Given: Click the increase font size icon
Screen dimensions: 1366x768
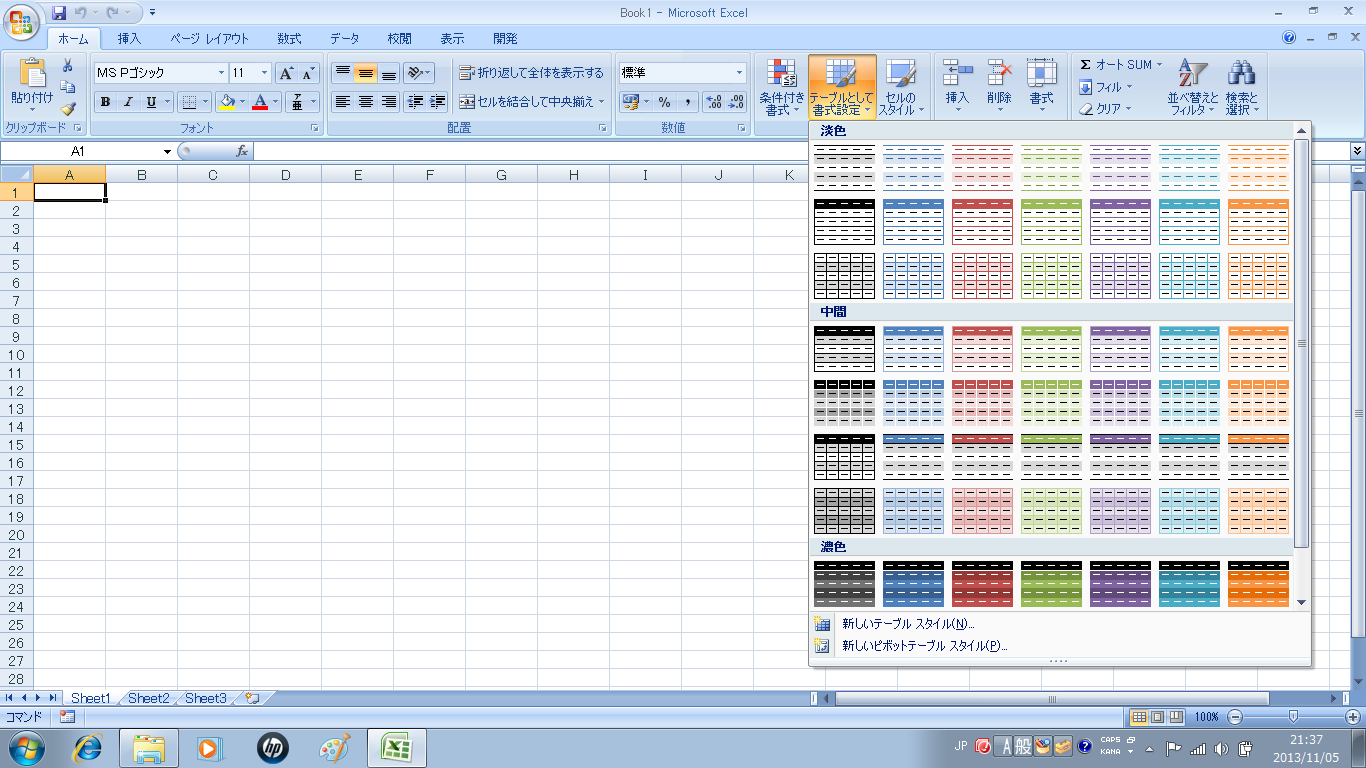Looking at the screenshot, I should [x=286, y=73].
